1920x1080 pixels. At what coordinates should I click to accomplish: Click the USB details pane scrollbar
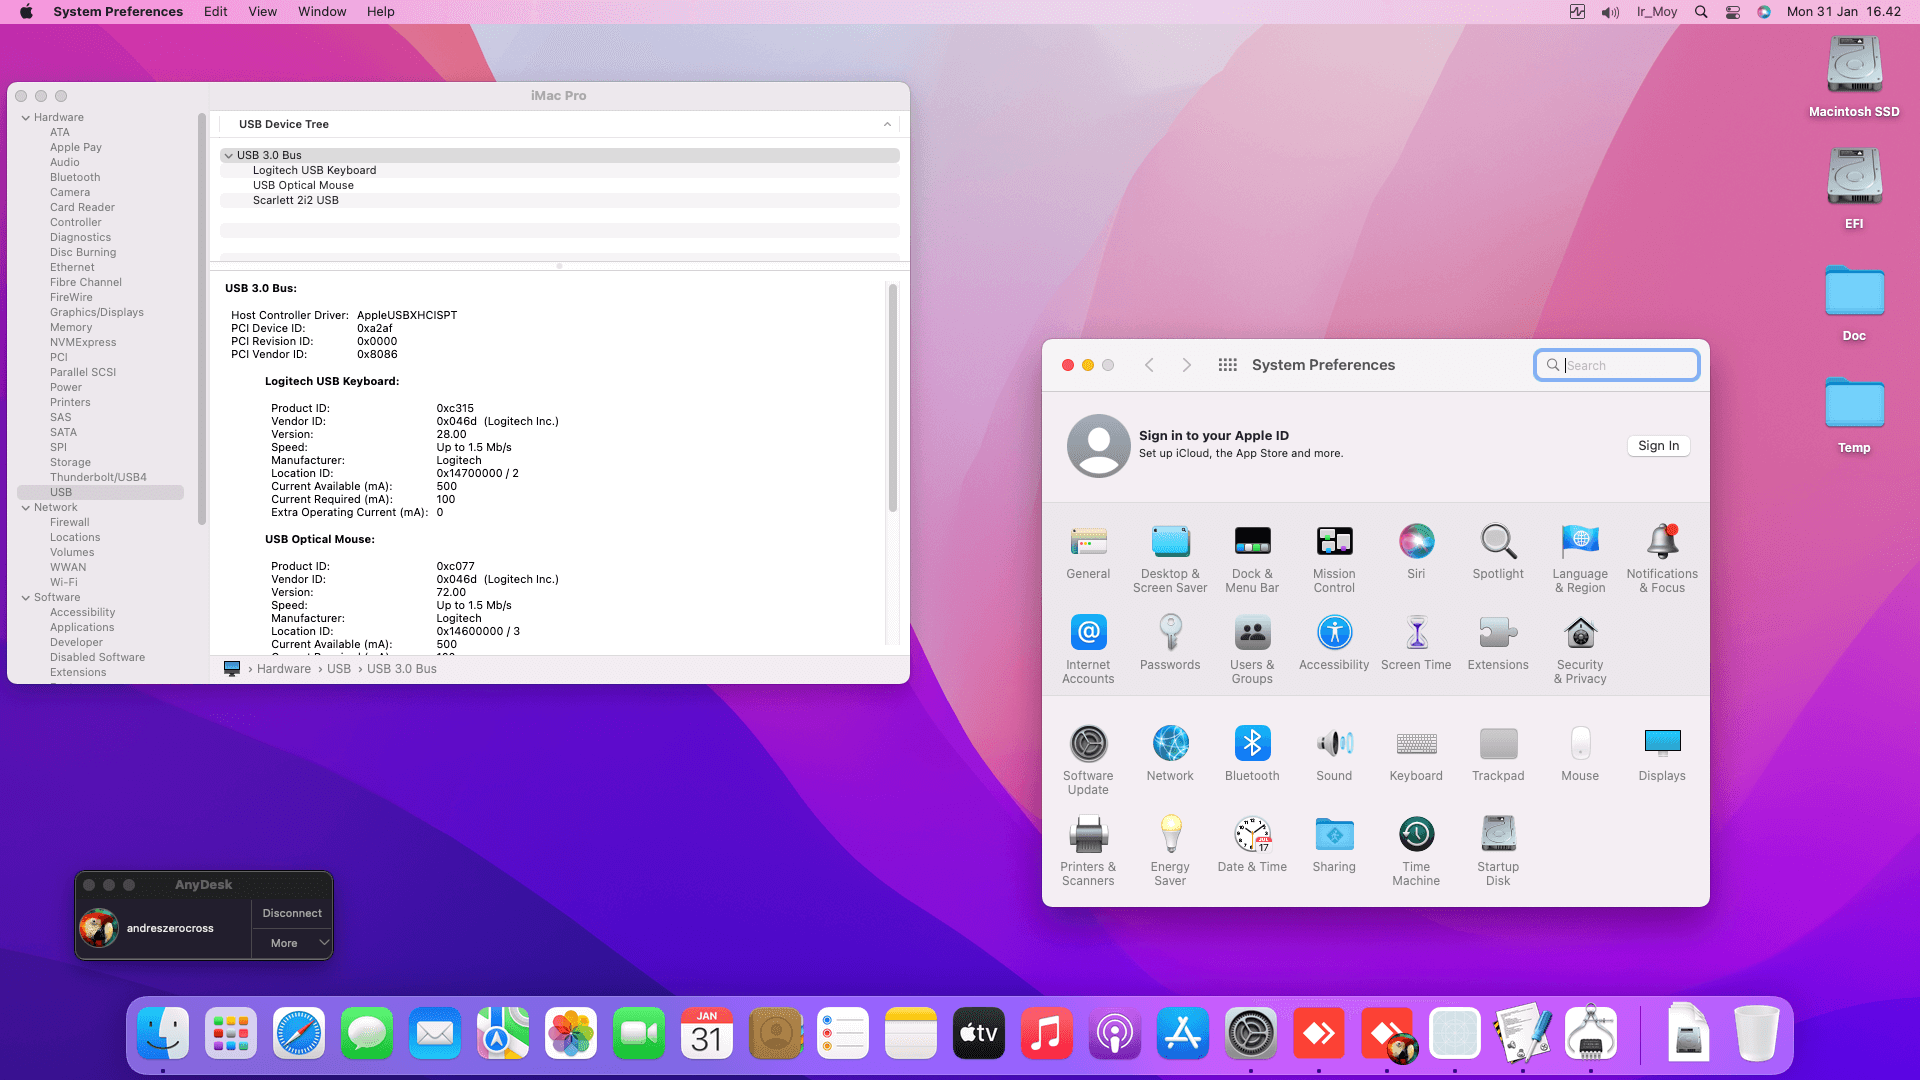(x=892, y=400)
